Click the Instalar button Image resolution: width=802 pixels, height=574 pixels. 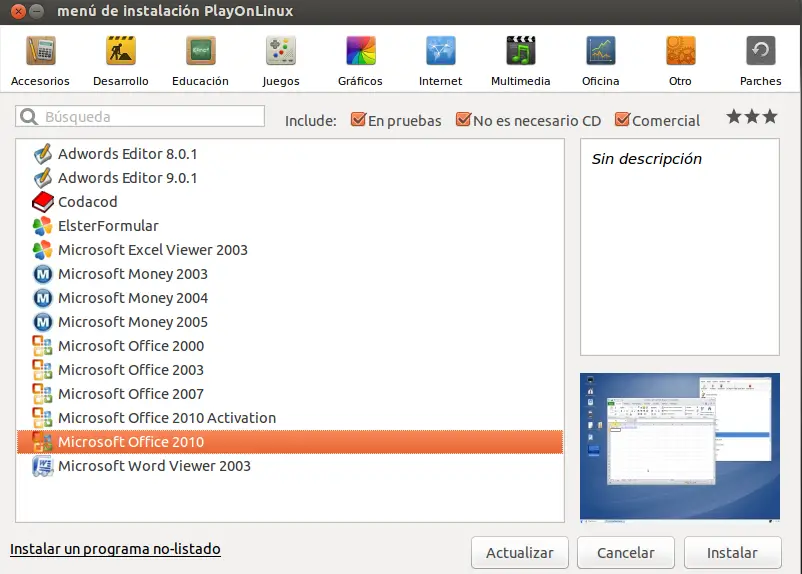[732, 553]
